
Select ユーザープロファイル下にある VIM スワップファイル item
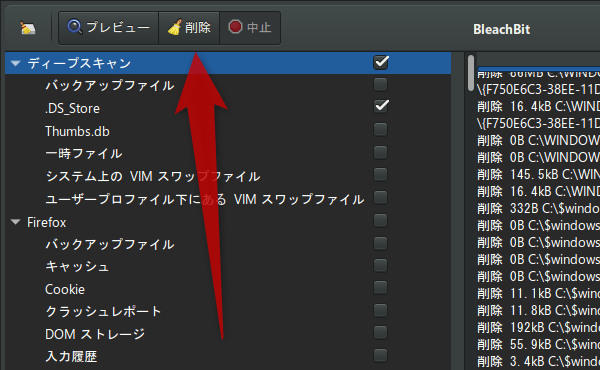point(204,199)
